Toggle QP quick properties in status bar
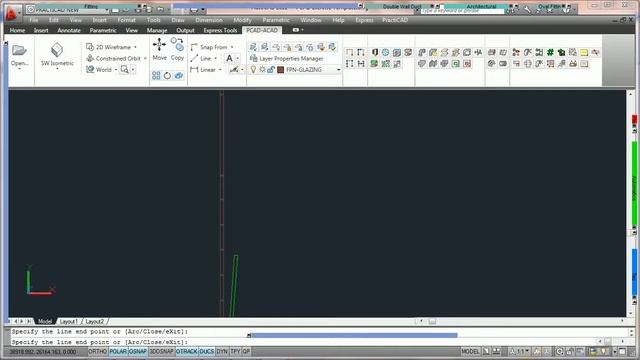Viewport: 640px width, 360px height. pyautogui.click(x=246, y=351)
